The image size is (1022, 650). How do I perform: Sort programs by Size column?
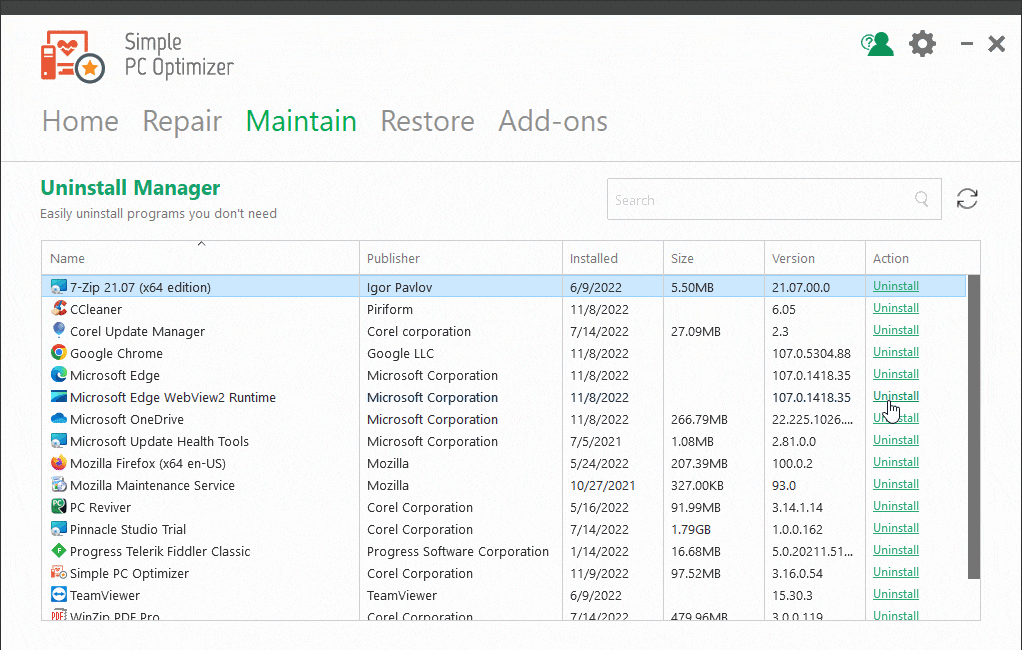tap(714, 258)
